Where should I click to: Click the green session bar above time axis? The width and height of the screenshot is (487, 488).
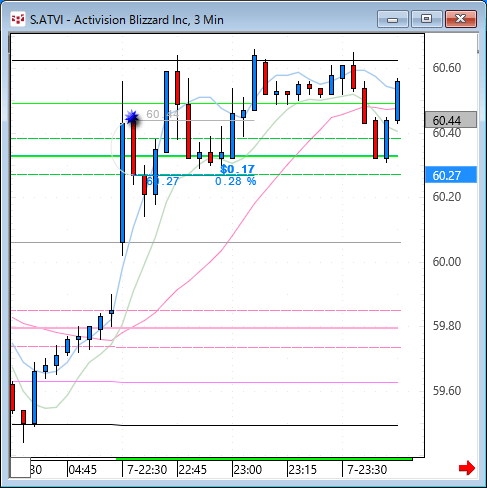click(264, 459)
